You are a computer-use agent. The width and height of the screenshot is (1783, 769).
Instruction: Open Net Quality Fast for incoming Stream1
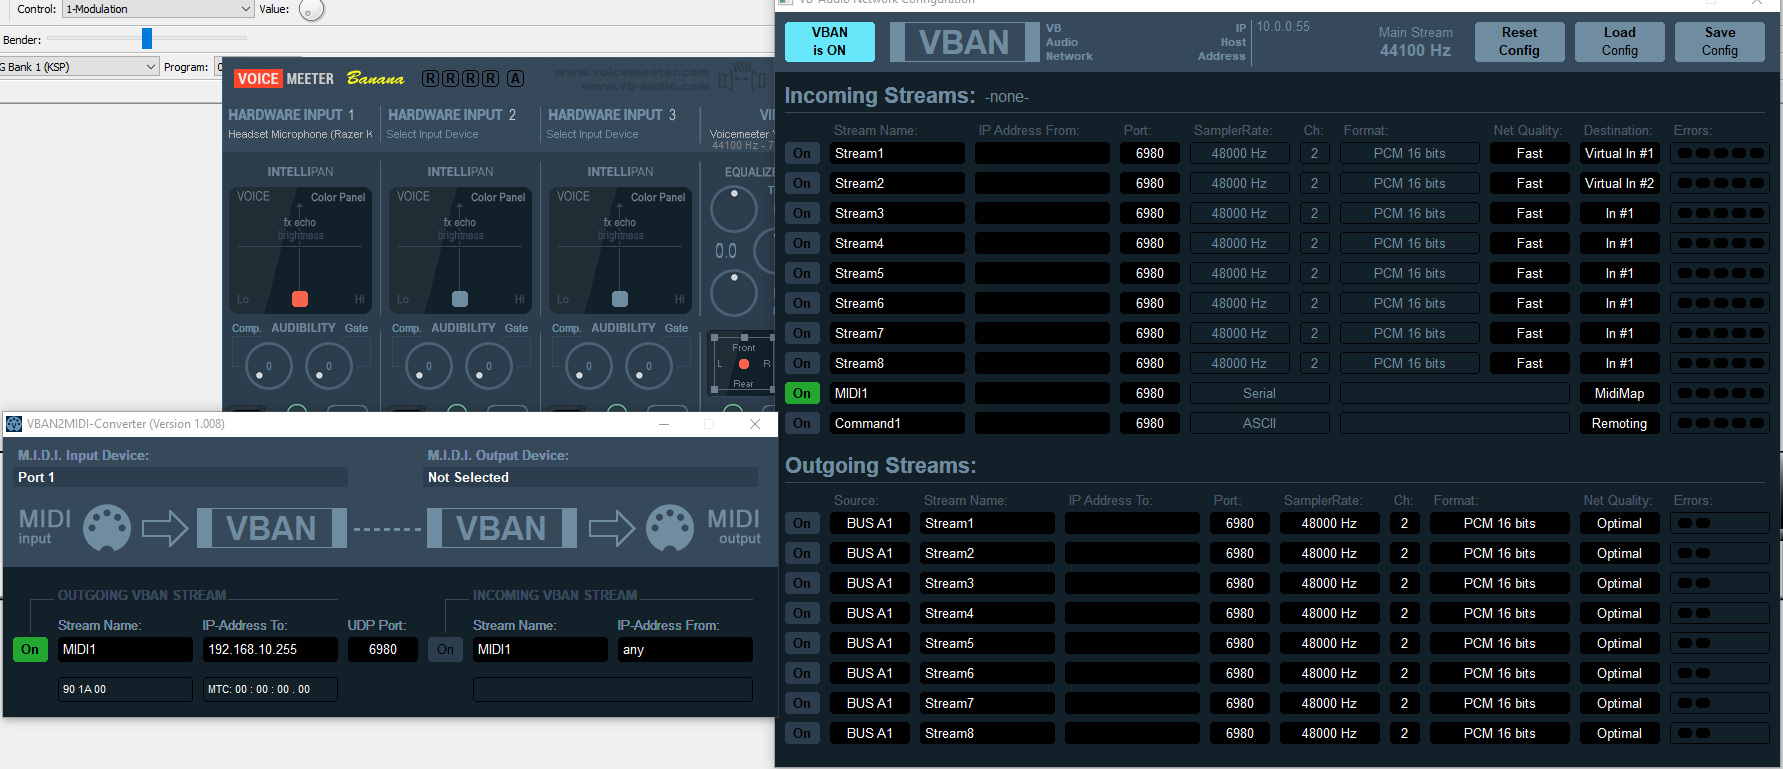click(1529, 153)
